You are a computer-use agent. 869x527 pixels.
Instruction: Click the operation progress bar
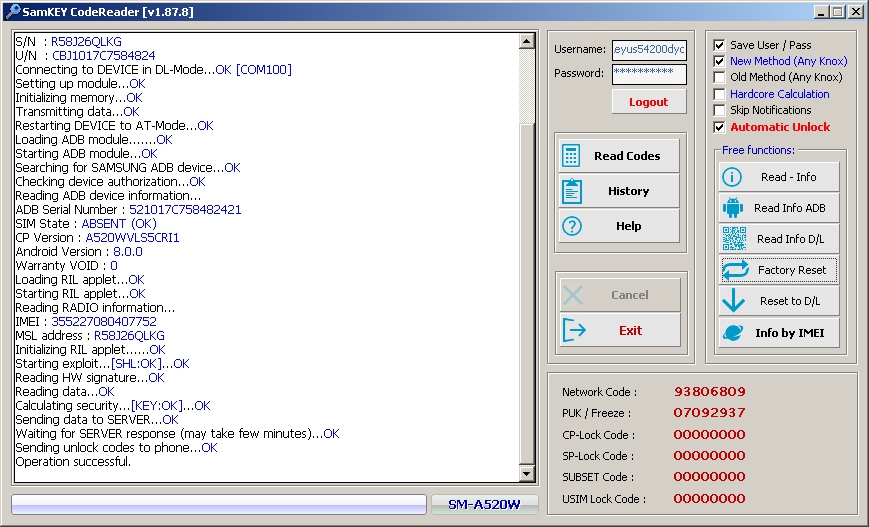point(219,504)
